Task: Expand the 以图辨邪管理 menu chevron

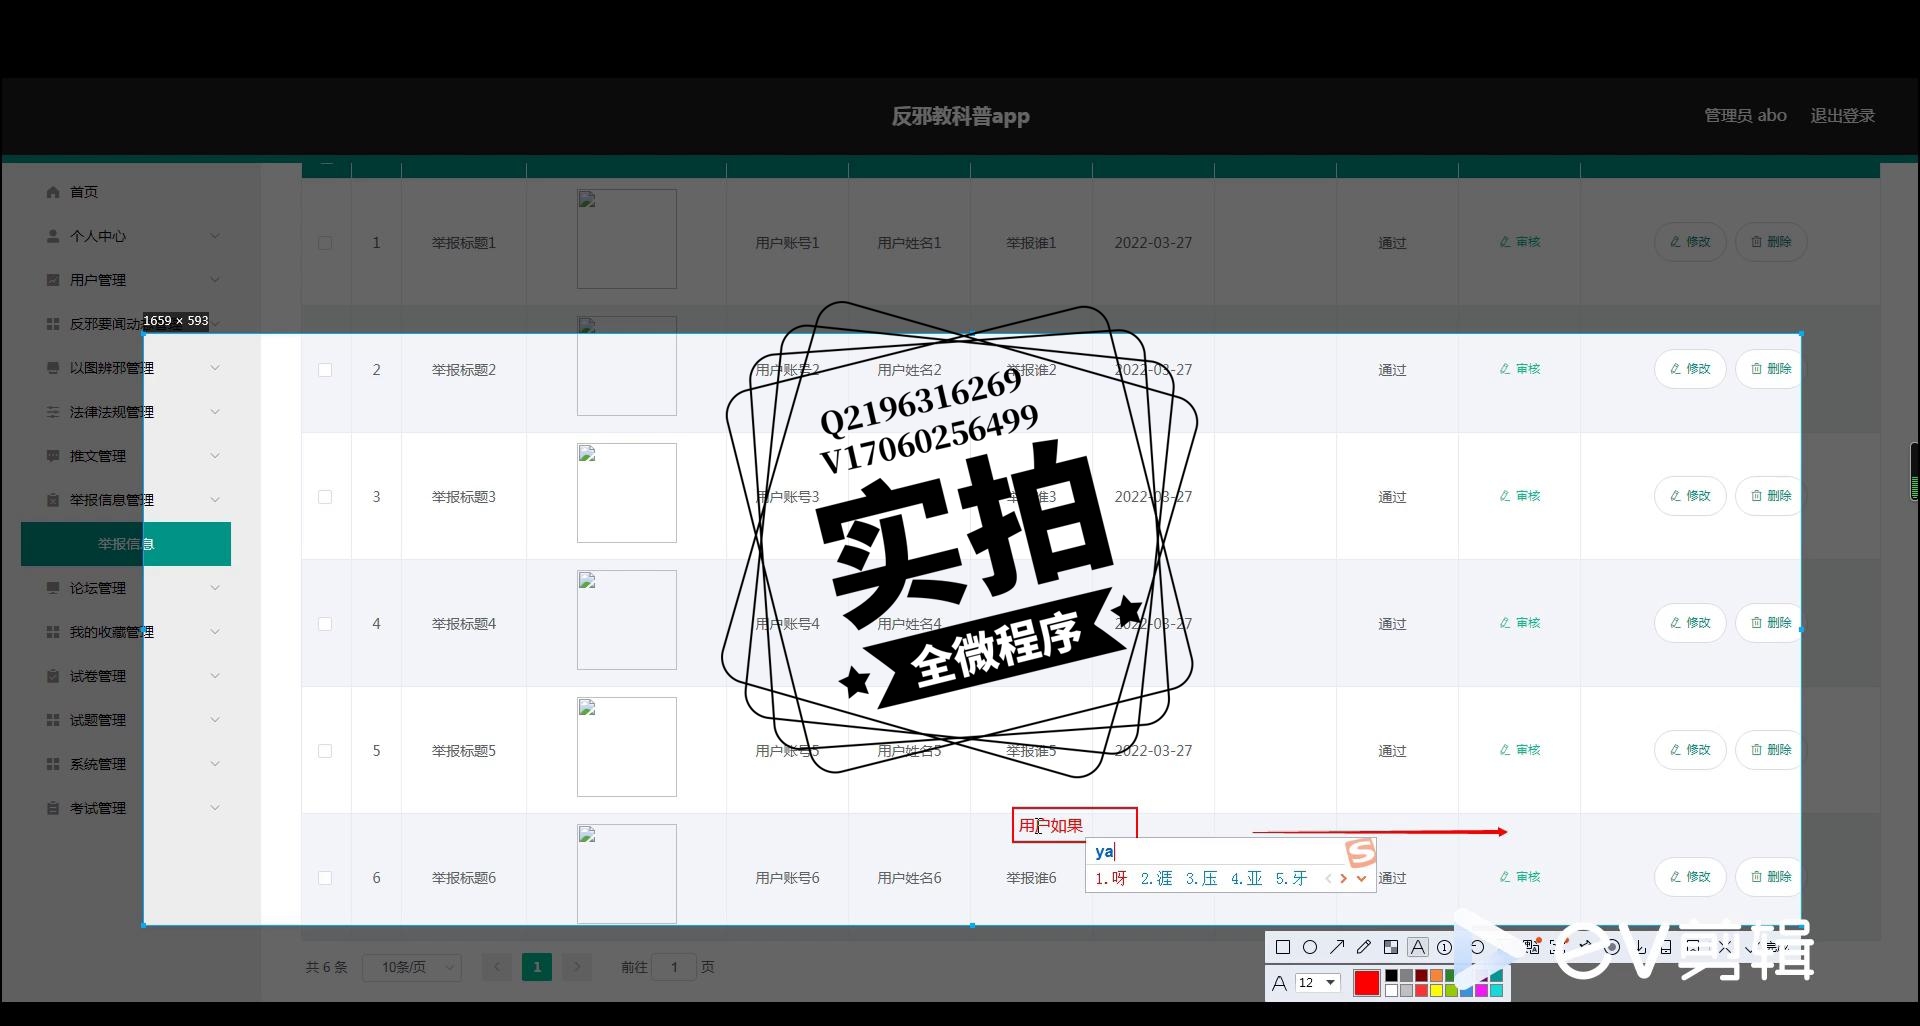Action: click(215, 368)
